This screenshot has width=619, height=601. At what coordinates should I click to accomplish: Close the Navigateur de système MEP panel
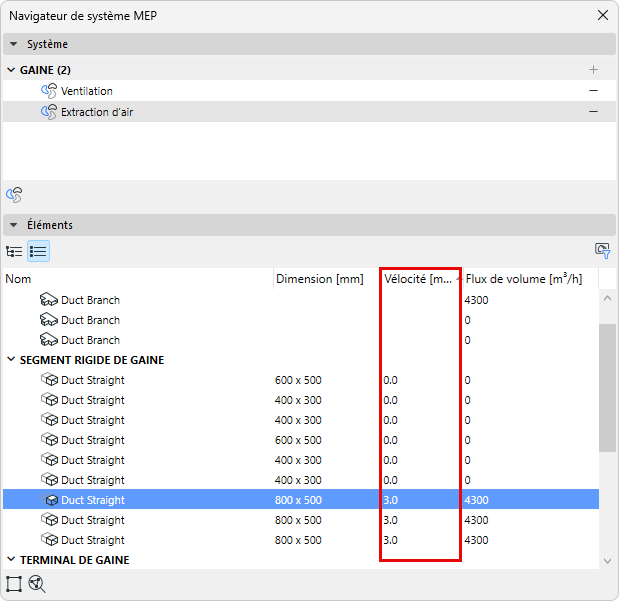click(602, 15)
